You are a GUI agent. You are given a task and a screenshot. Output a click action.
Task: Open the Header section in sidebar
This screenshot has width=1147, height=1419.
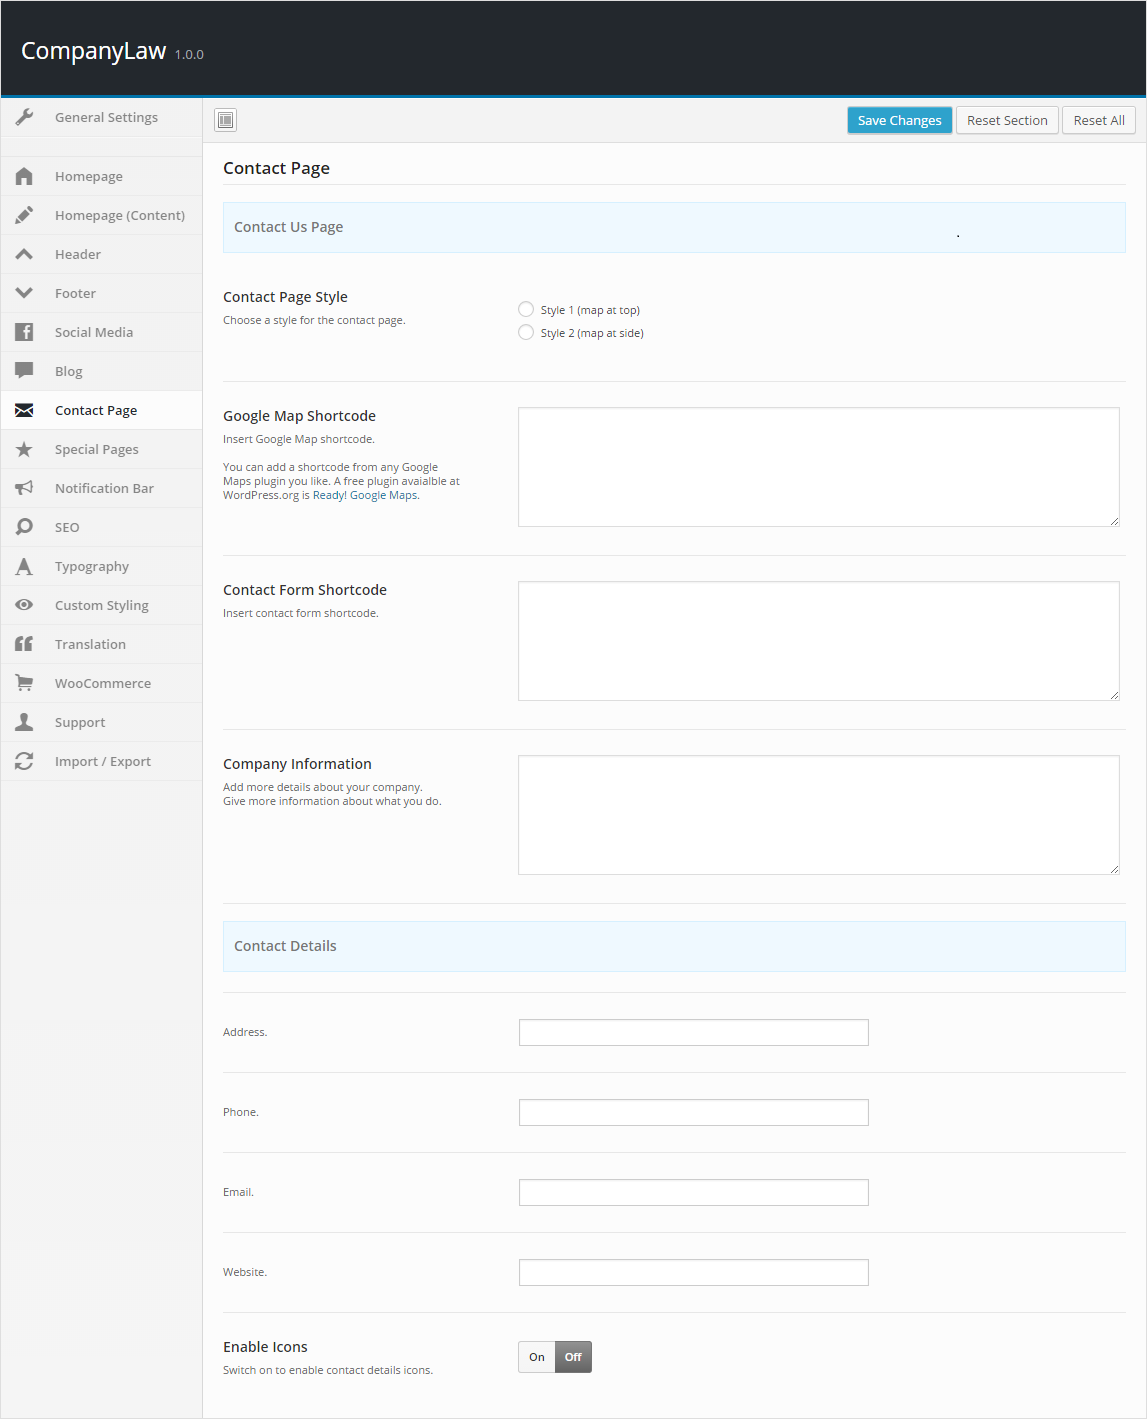78,255
